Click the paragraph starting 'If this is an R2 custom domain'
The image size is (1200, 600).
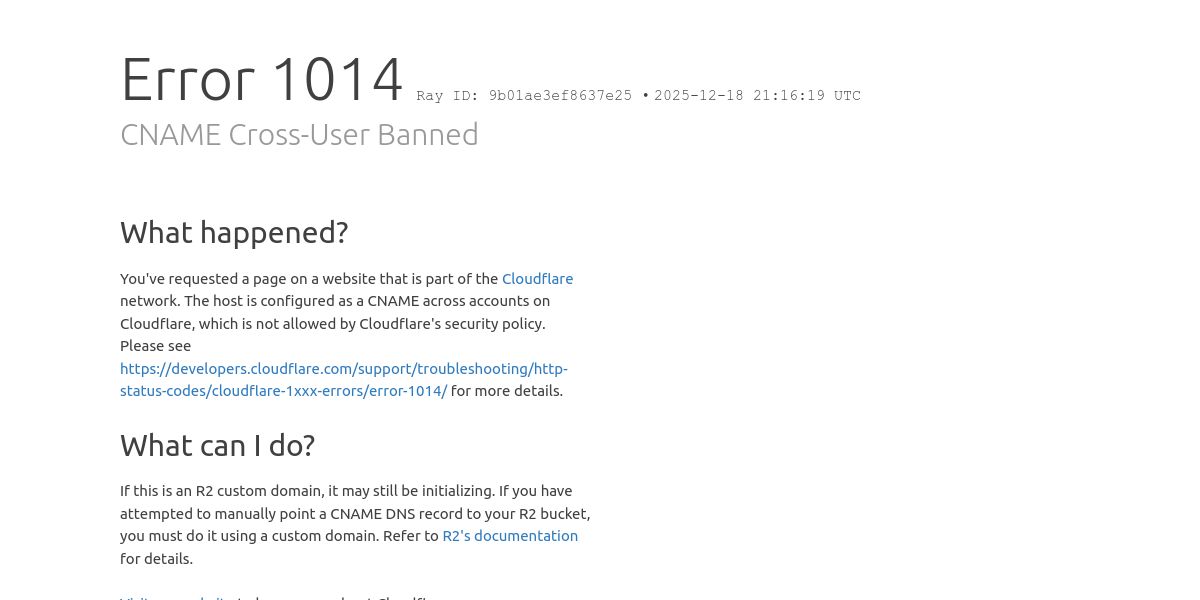point(355,525)
